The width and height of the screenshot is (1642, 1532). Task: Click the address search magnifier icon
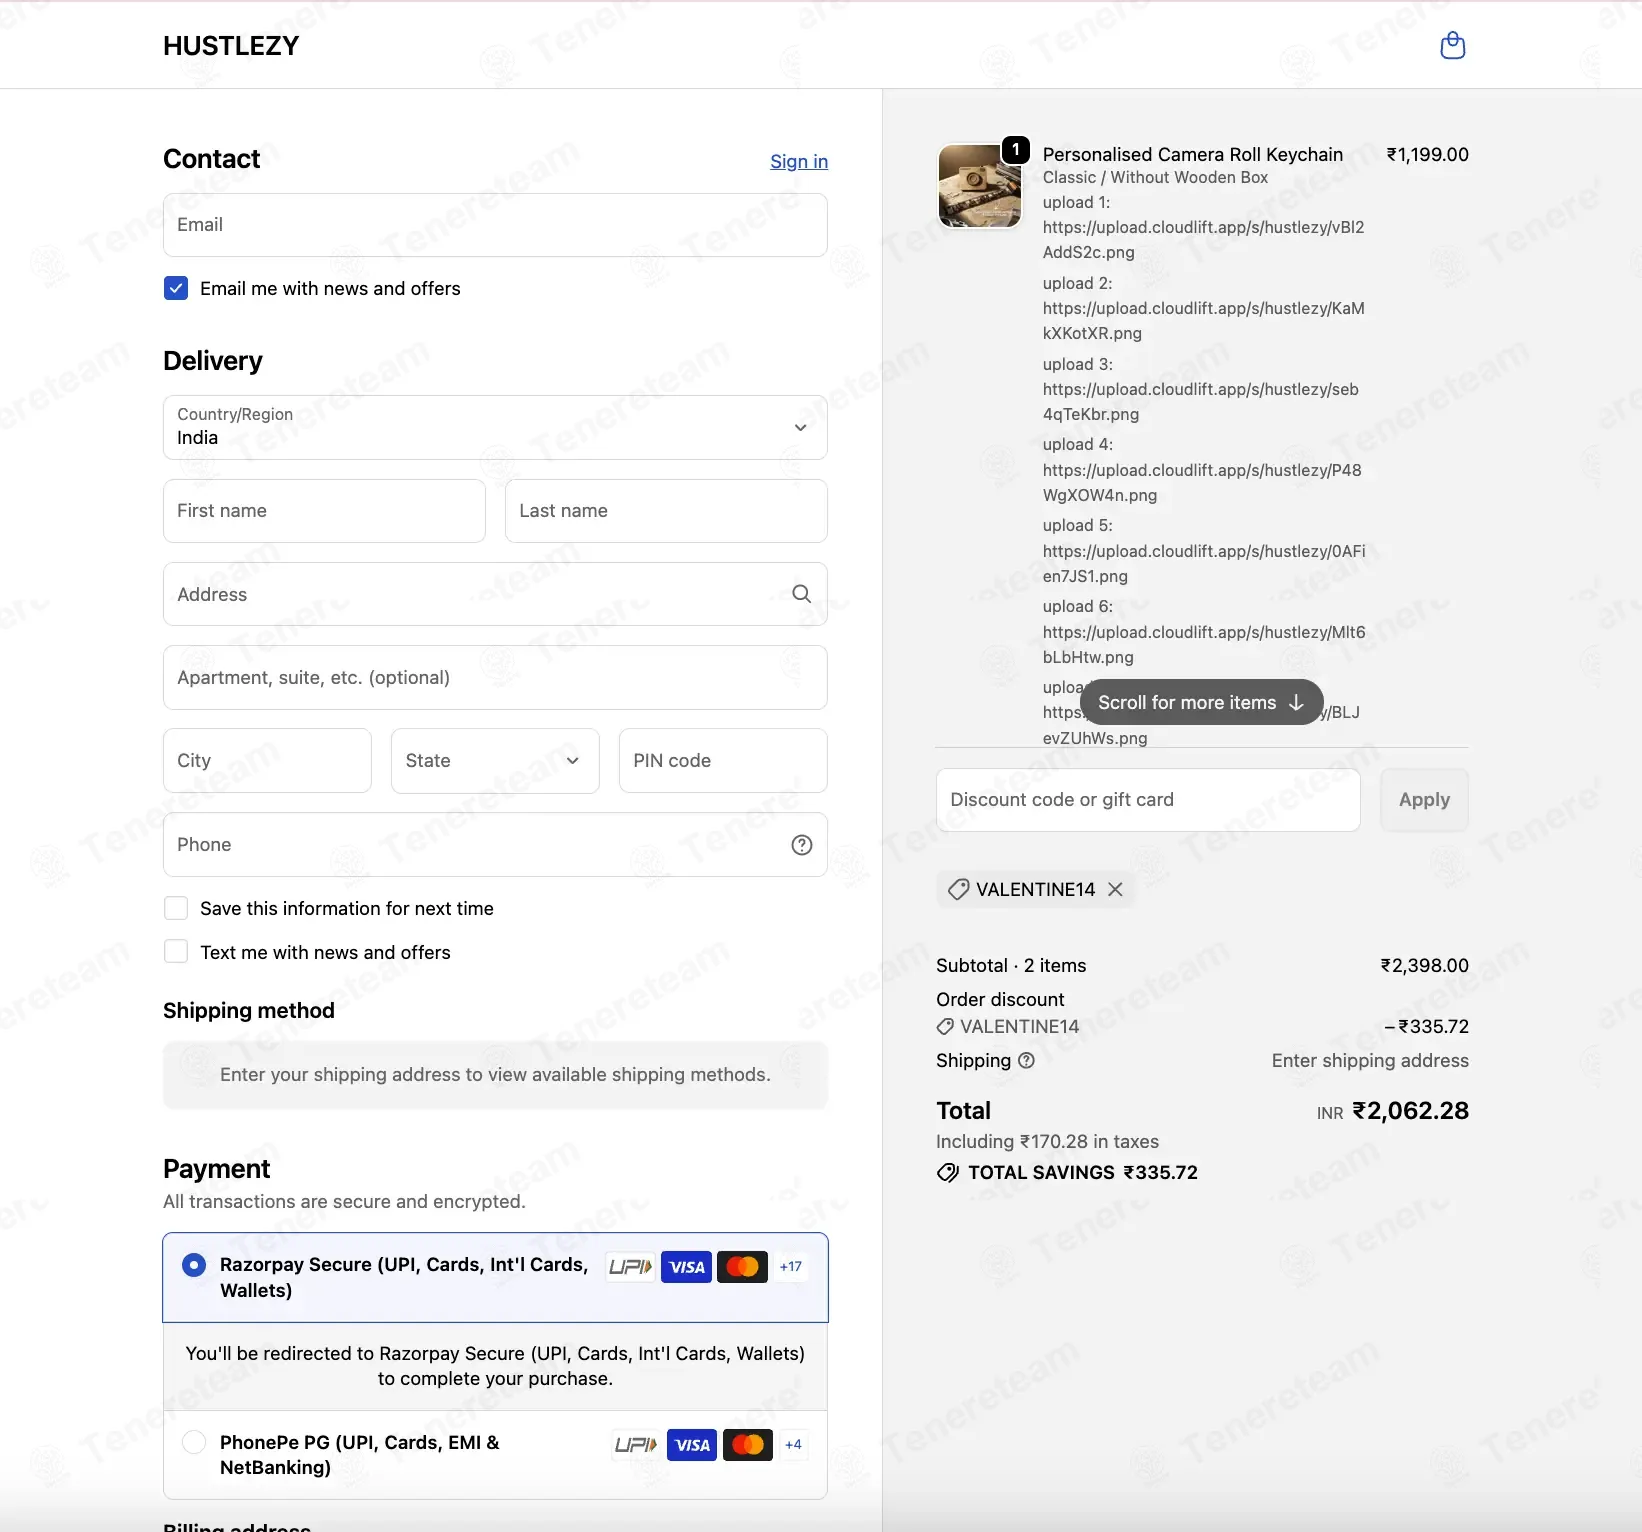(801, 594)
